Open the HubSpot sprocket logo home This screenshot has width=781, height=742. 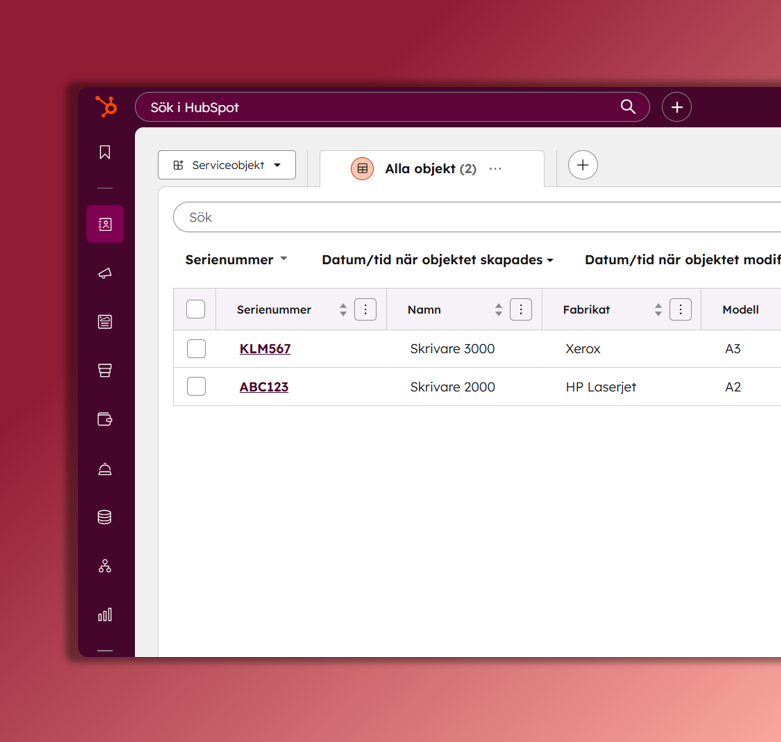106,107
